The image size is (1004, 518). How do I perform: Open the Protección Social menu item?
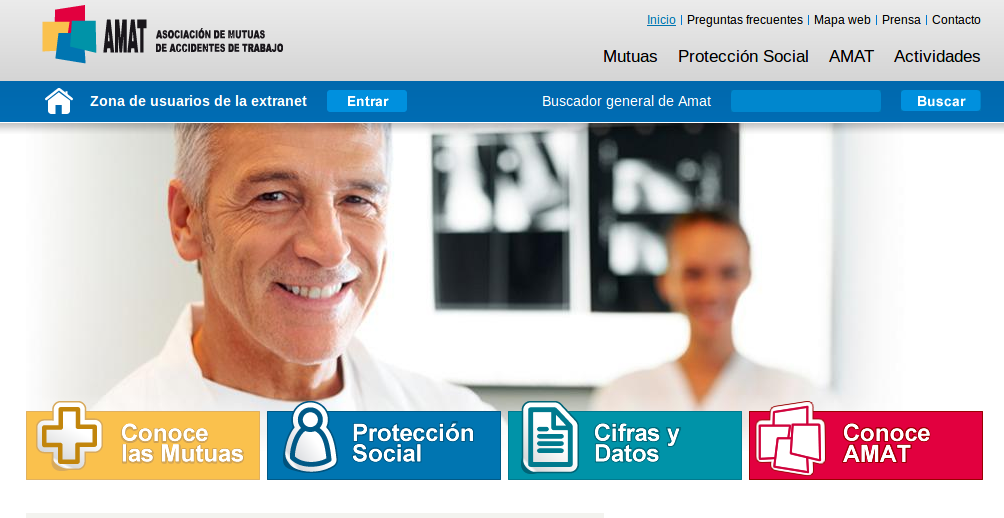(x=743, y=56)
